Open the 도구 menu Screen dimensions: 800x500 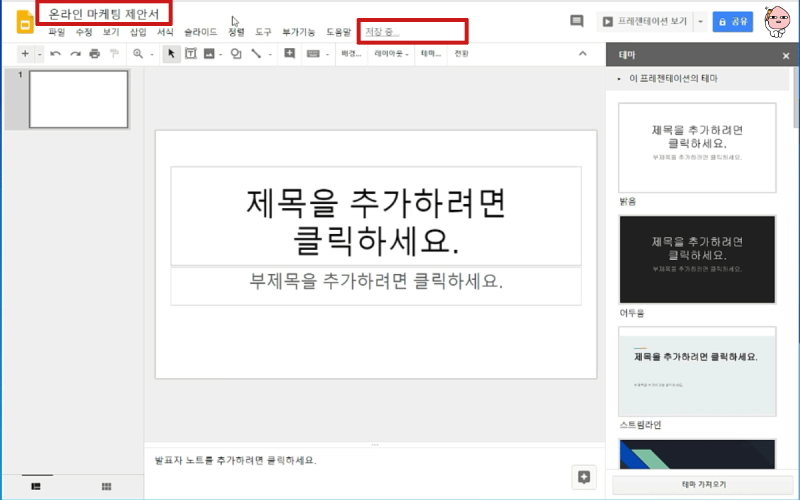pyautogui.click(x=263, y=32)
